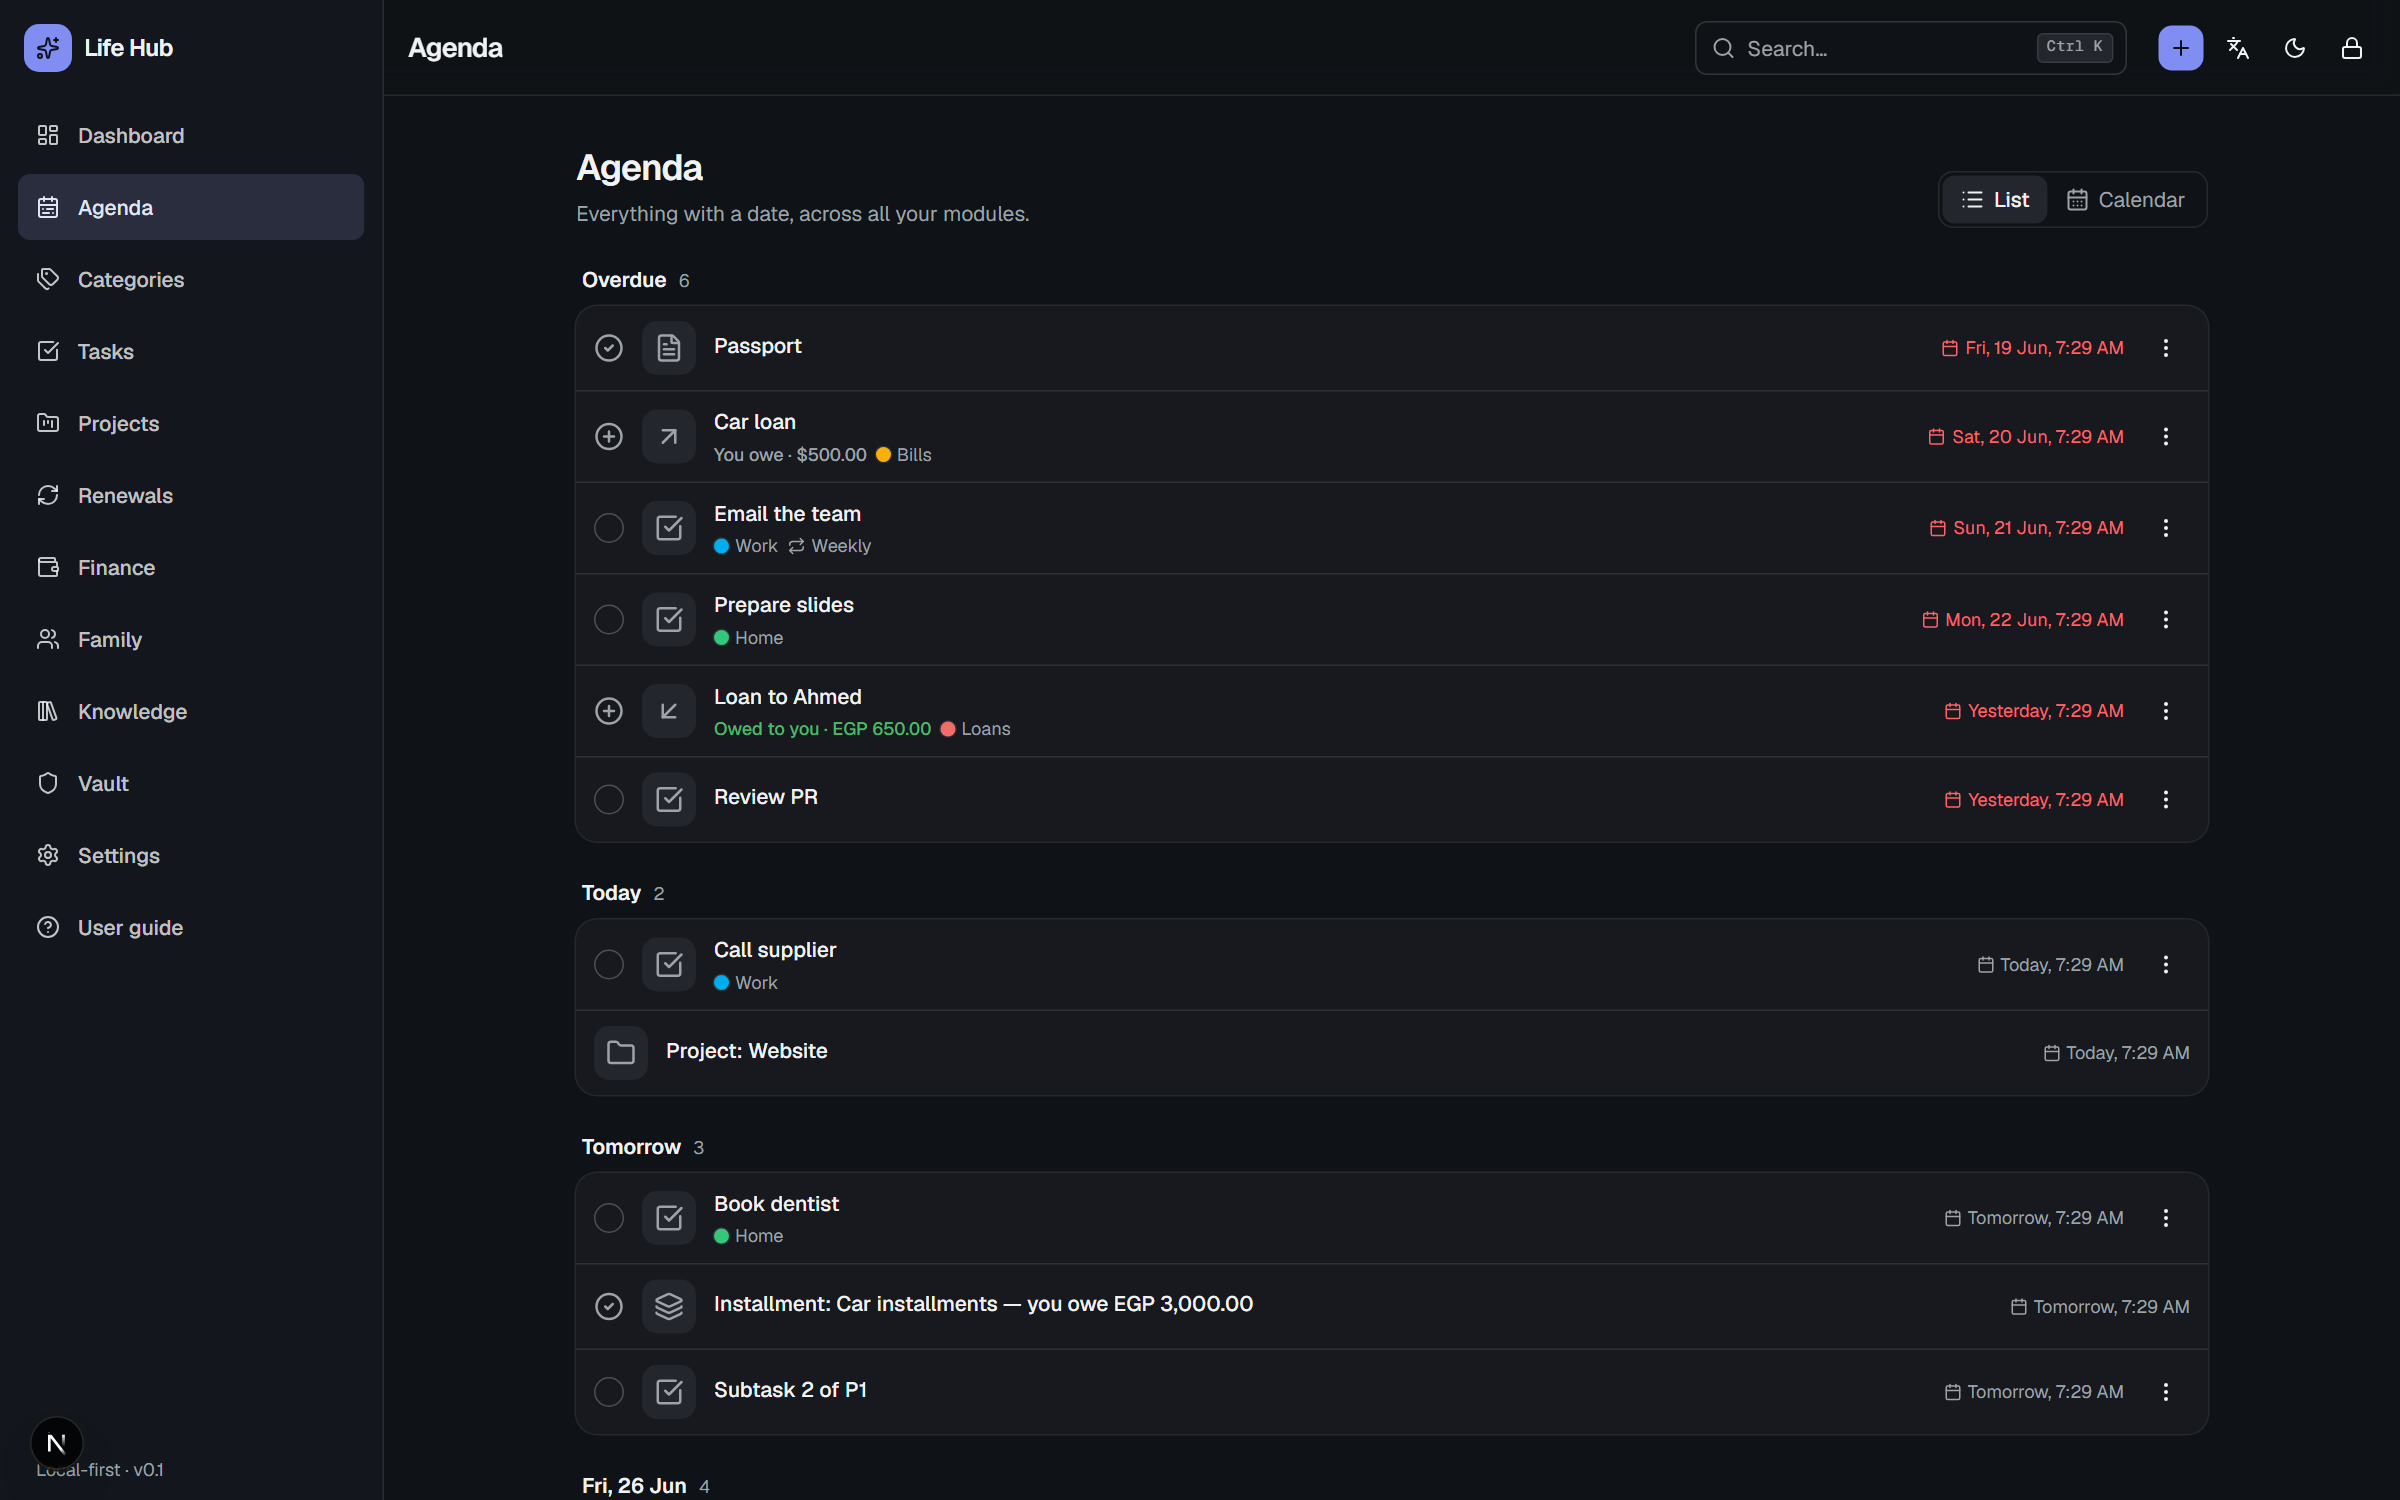
Task: Open the Vault
Action: pos(191,783)
